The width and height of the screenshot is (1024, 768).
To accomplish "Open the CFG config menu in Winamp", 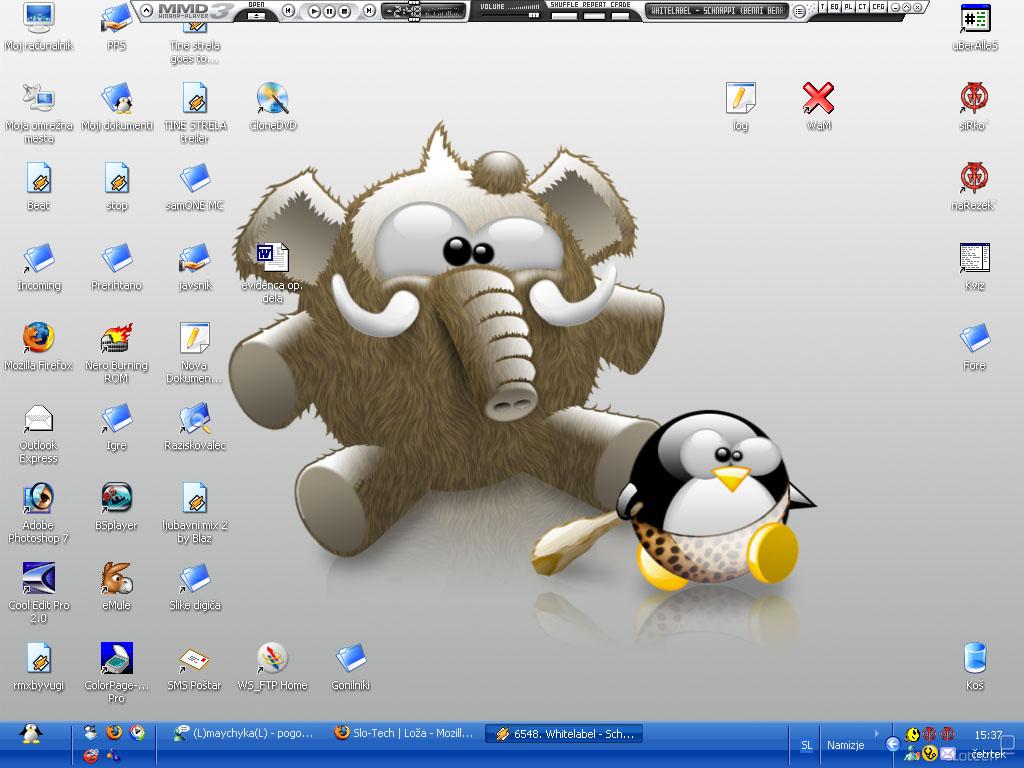I will click(878, 7).
